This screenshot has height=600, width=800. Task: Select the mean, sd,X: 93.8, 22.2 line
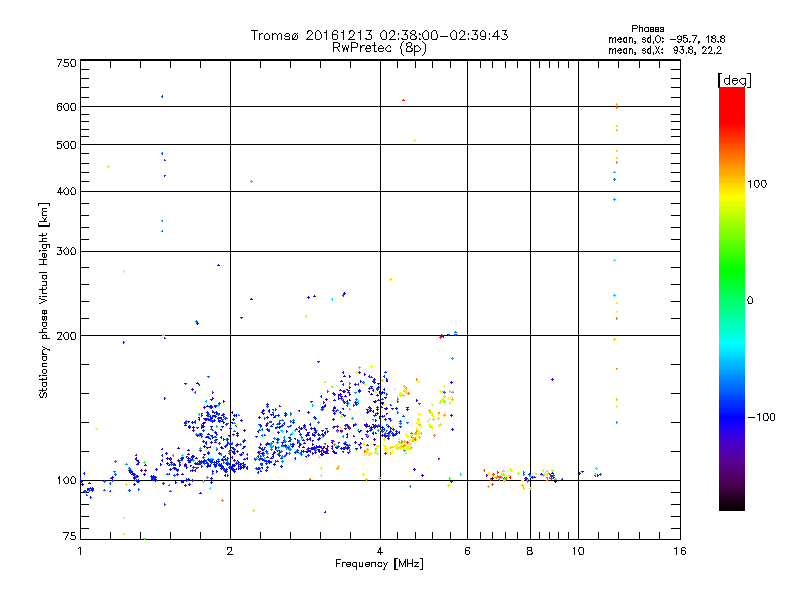point(665,50)
